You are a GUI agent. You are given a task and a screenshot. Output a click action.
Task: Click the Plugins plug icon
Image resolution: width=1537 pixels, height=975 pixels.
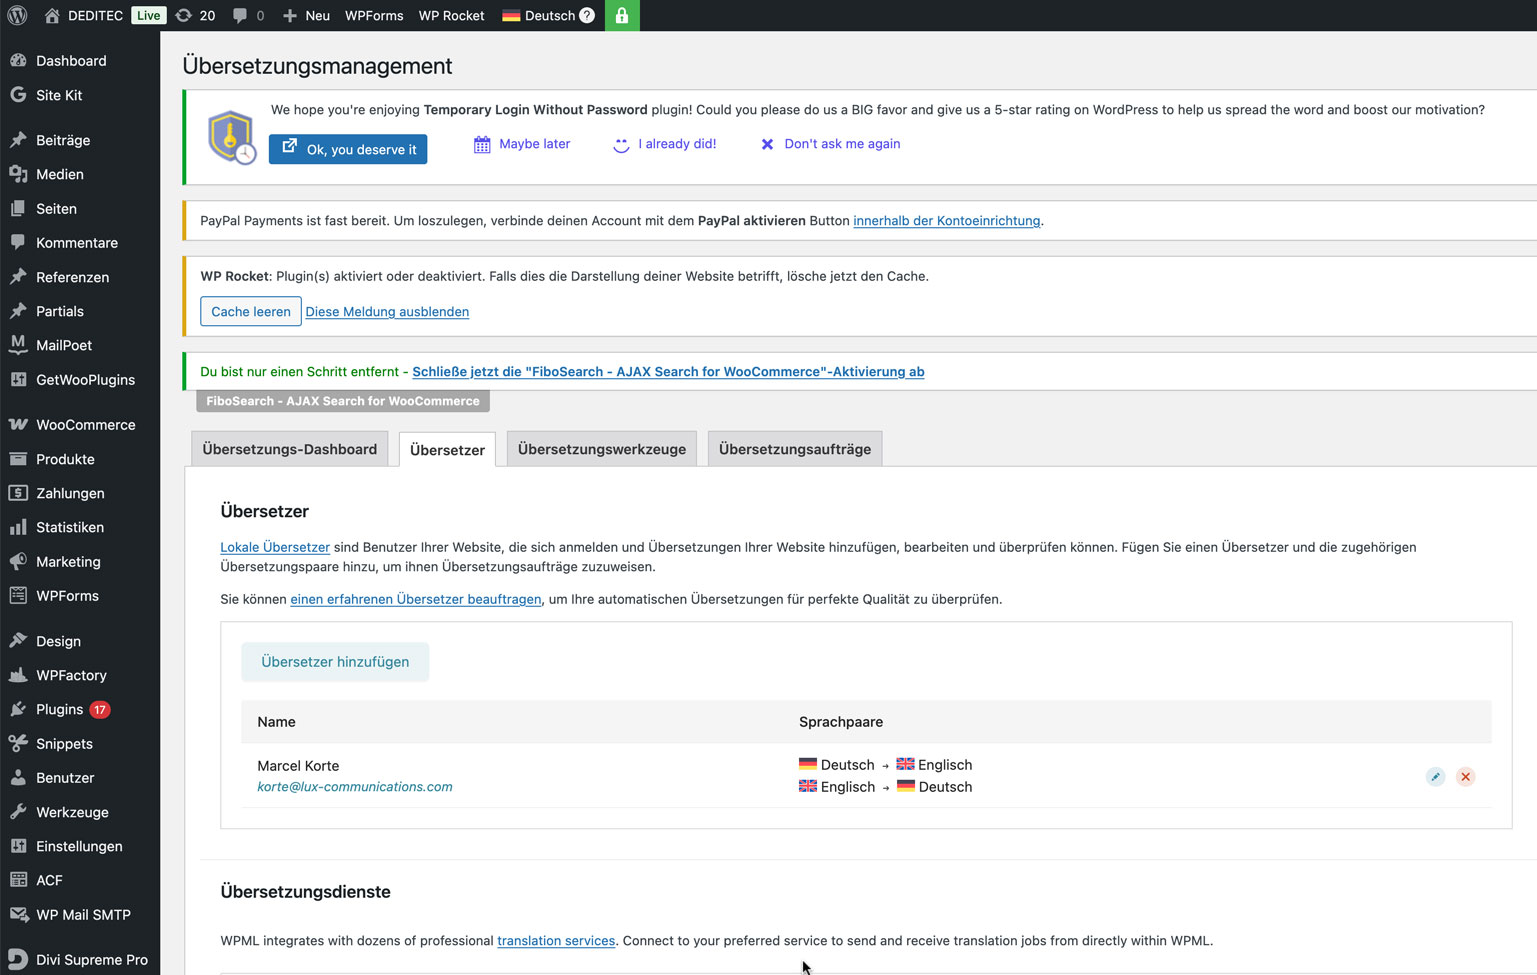point(18,709)
